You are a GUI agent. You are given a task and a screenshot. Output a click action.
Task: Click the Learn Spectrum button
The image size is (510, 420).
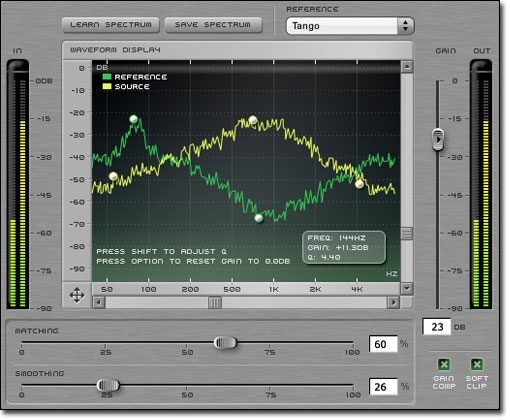[x=111, y=25]
